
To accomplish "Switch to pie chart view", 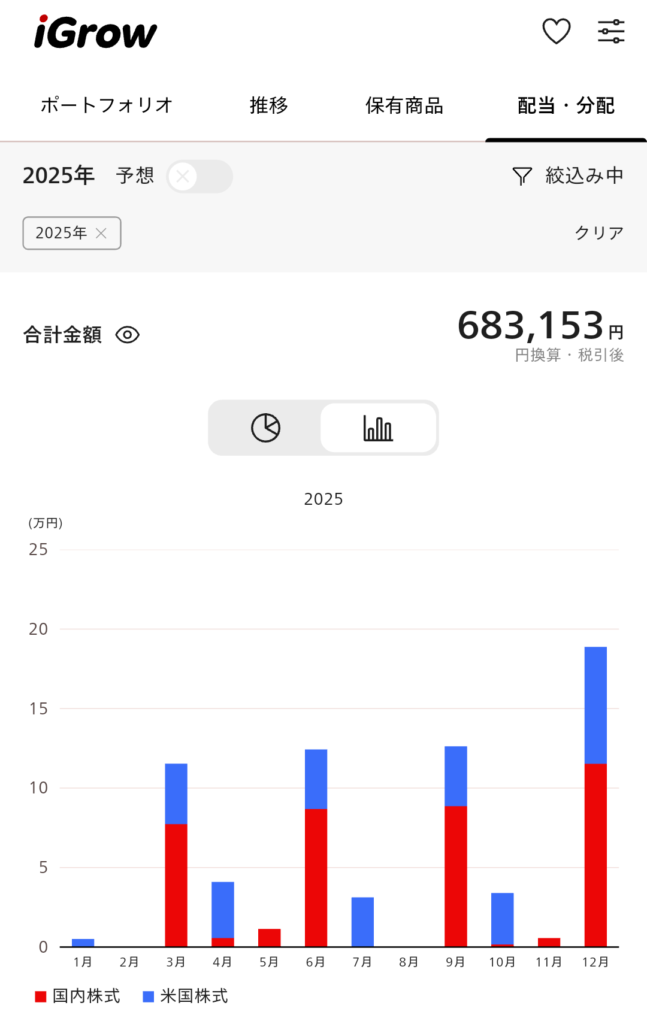I will (266, 428).
